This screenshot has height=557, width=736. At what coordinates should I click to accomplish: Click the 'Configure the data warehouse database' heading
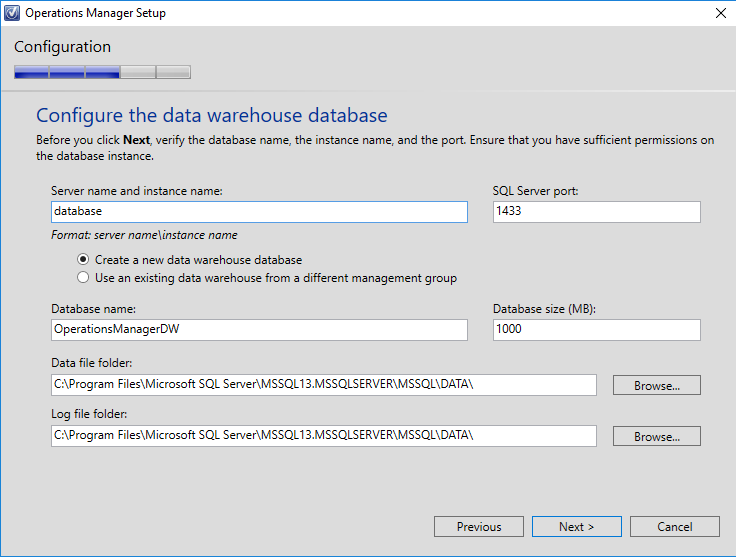click(212, 115)
